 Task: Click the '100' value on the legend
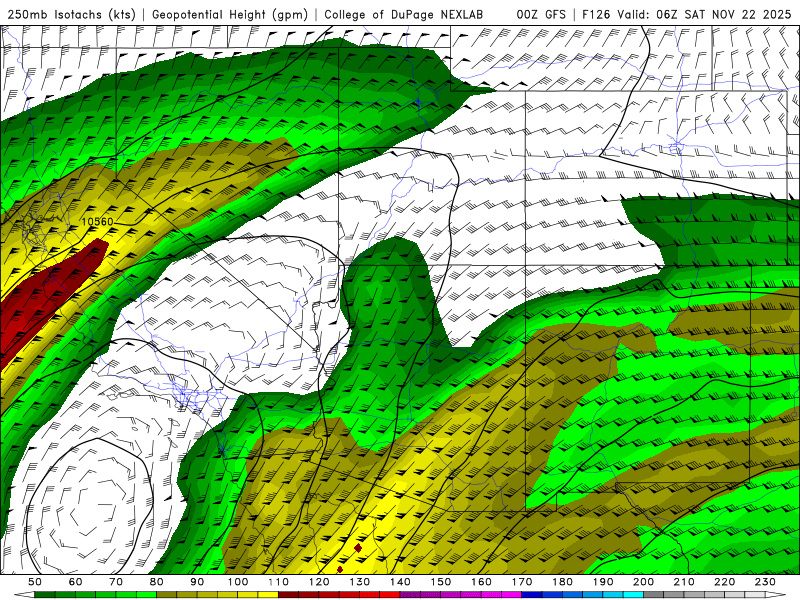[x=238, y=582]
